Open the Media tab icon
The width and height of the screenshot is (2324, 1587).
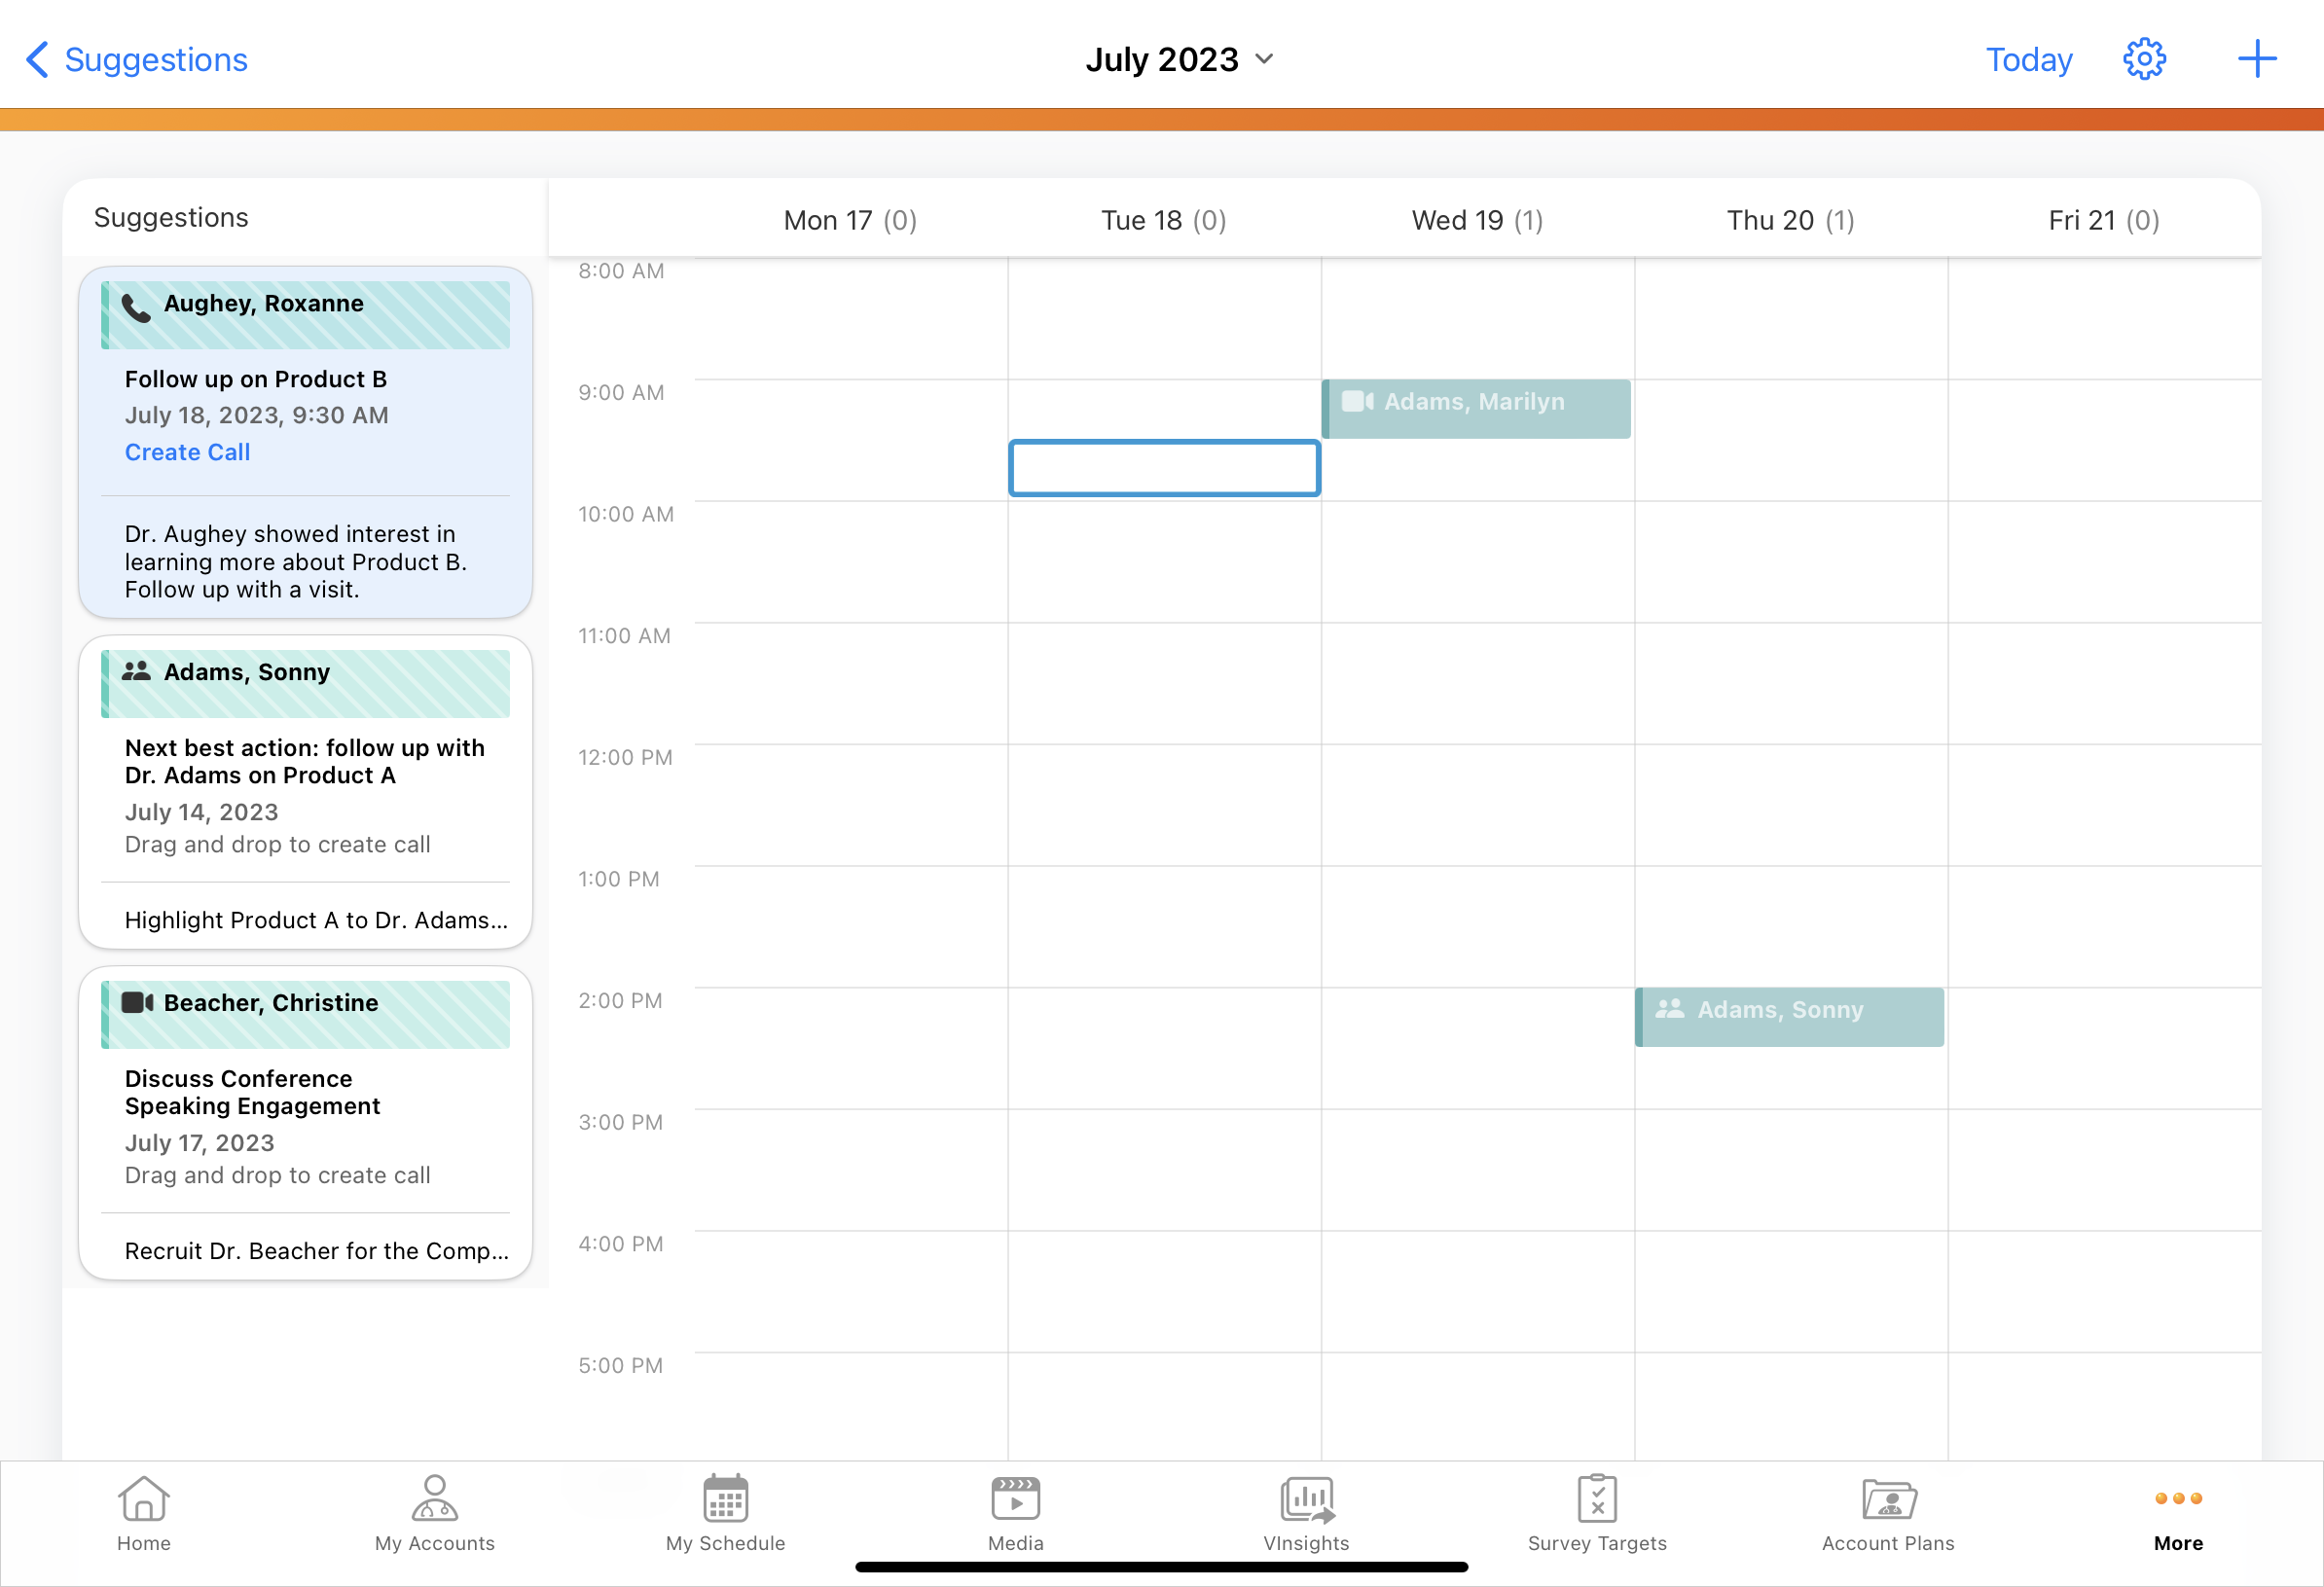point(1015,1512)
